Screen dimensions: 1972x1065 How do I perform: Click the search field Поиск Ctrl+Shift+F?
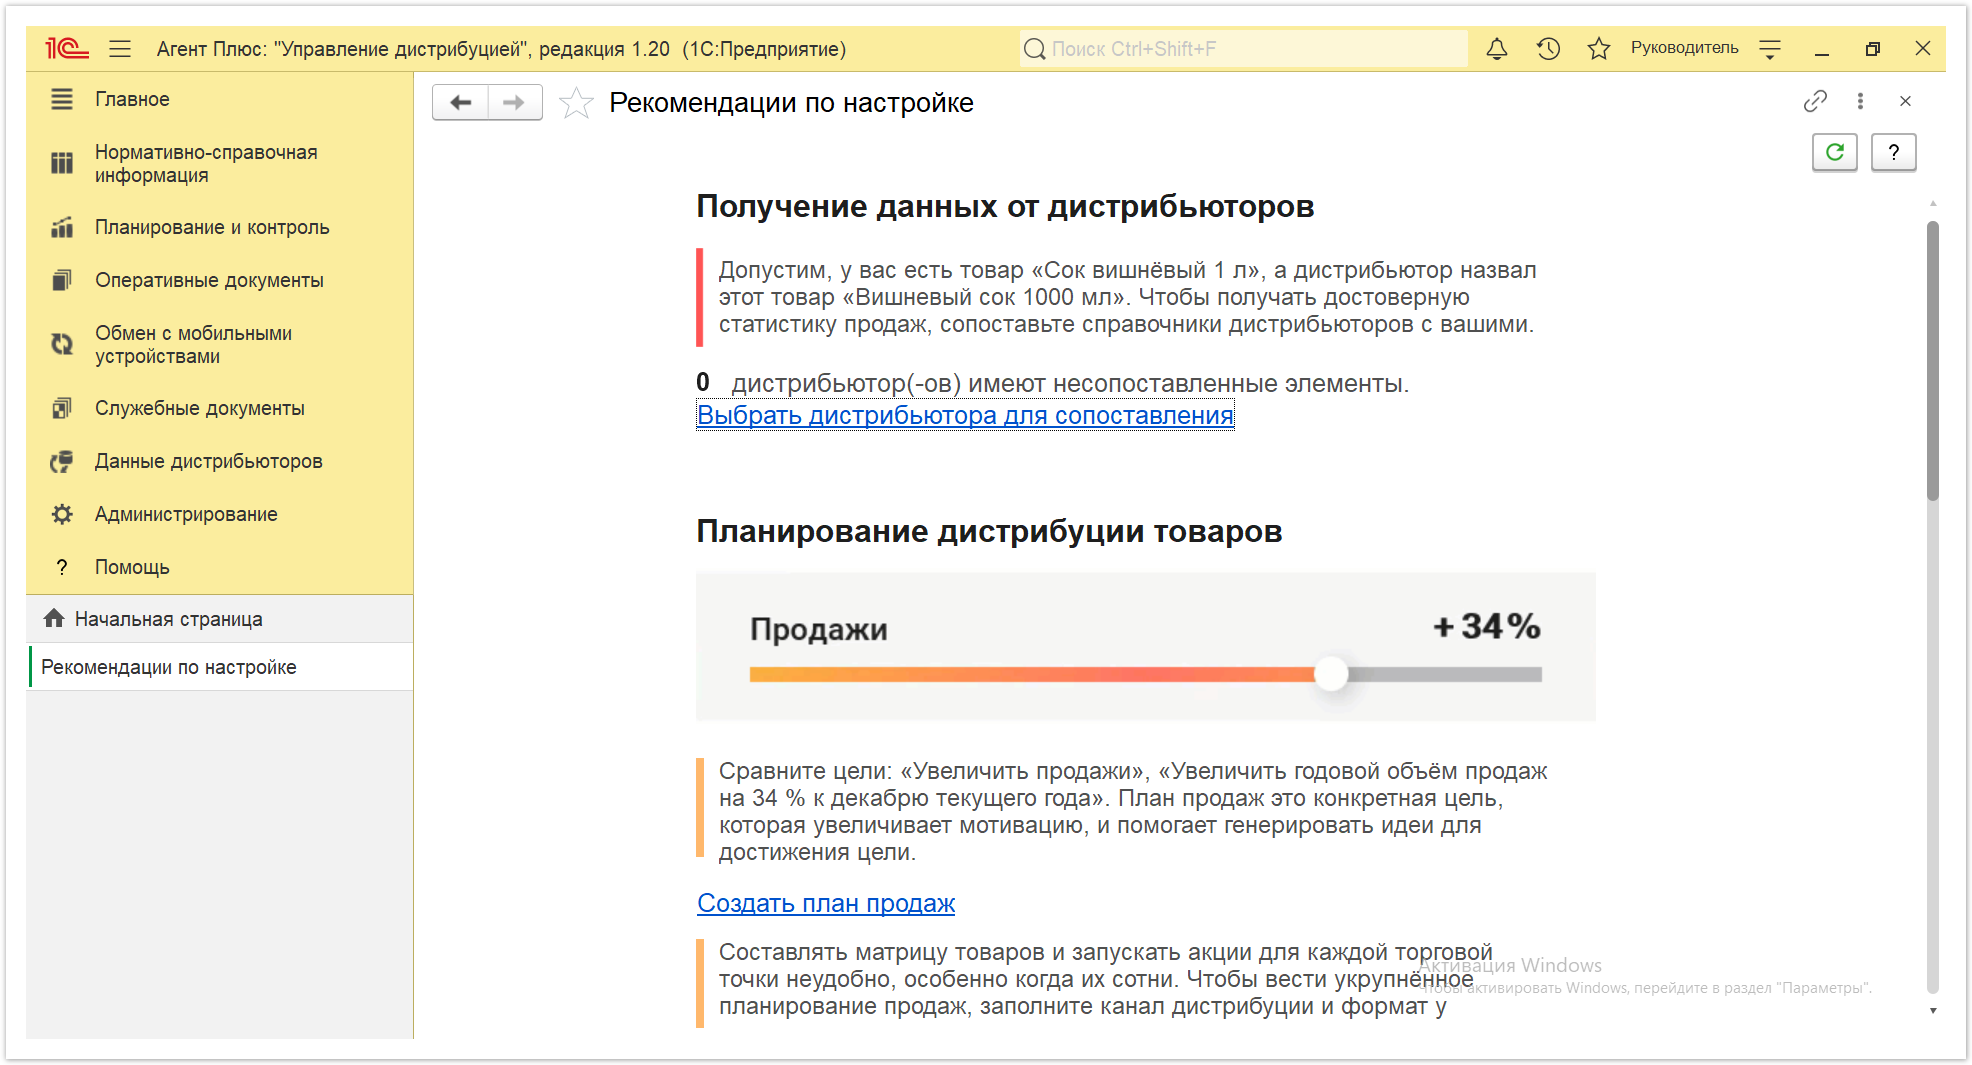(x=1244, y=48)
